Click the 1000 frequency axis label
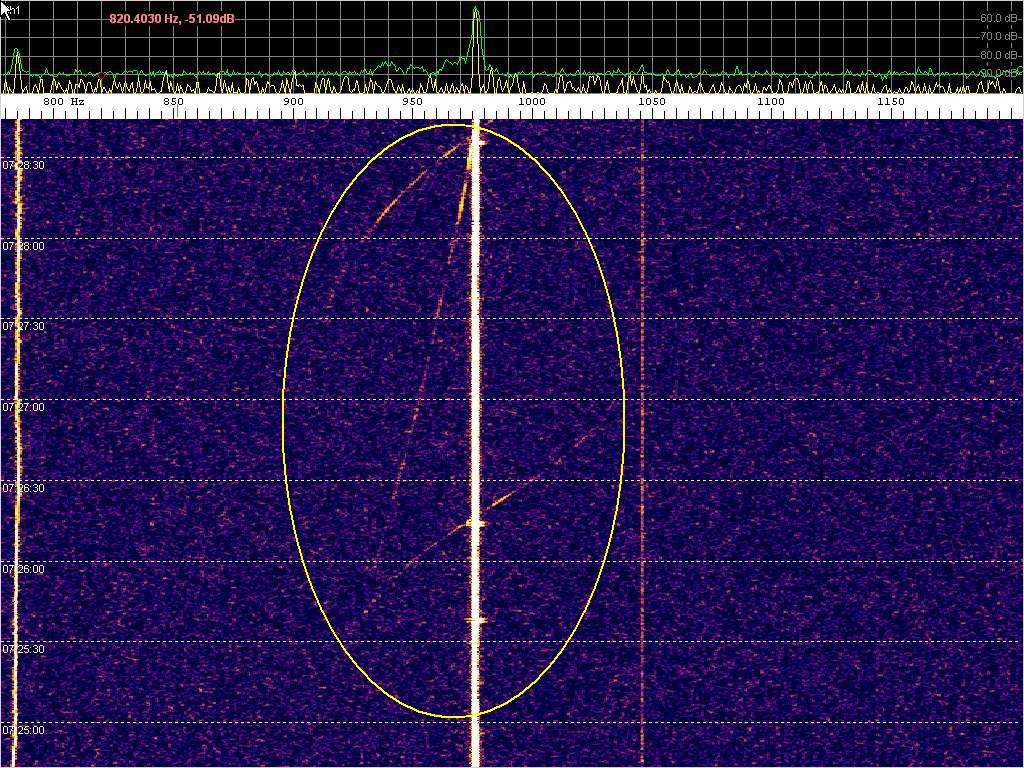1024x768 pixels. (531, 102)
